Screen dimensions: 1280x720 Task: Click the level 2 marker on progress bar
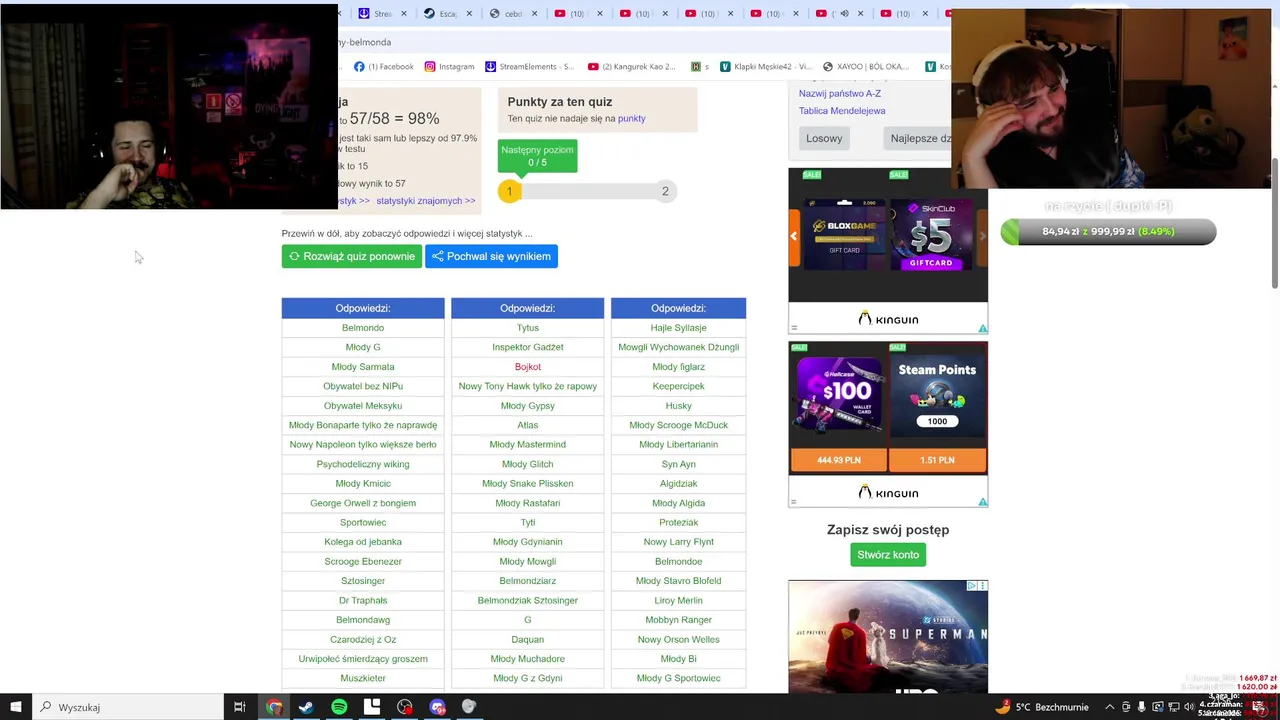coord(665,191)
